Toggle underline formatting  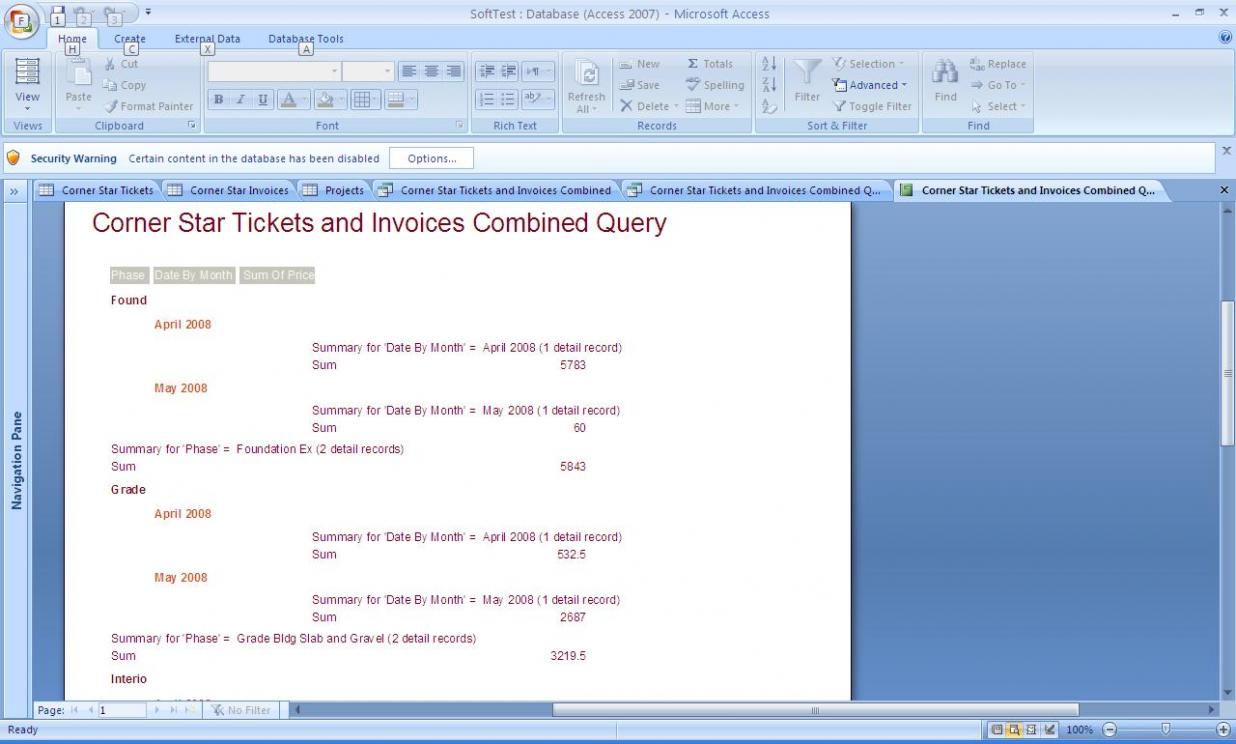263,99
